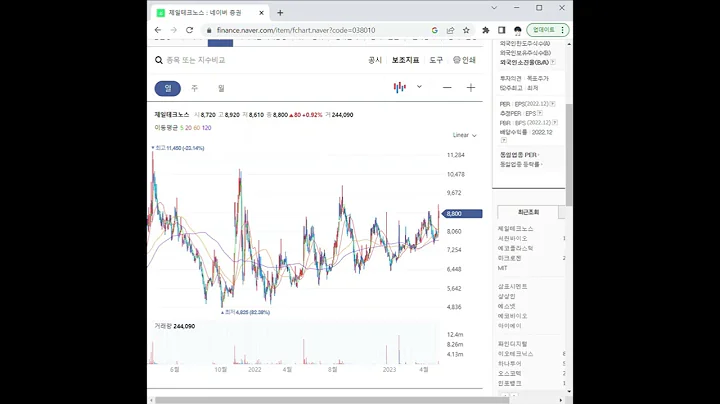720x404 pixels.
Task: Zoom in chart with plus icon
Action: pyautogui.click(x=471, y=87)
